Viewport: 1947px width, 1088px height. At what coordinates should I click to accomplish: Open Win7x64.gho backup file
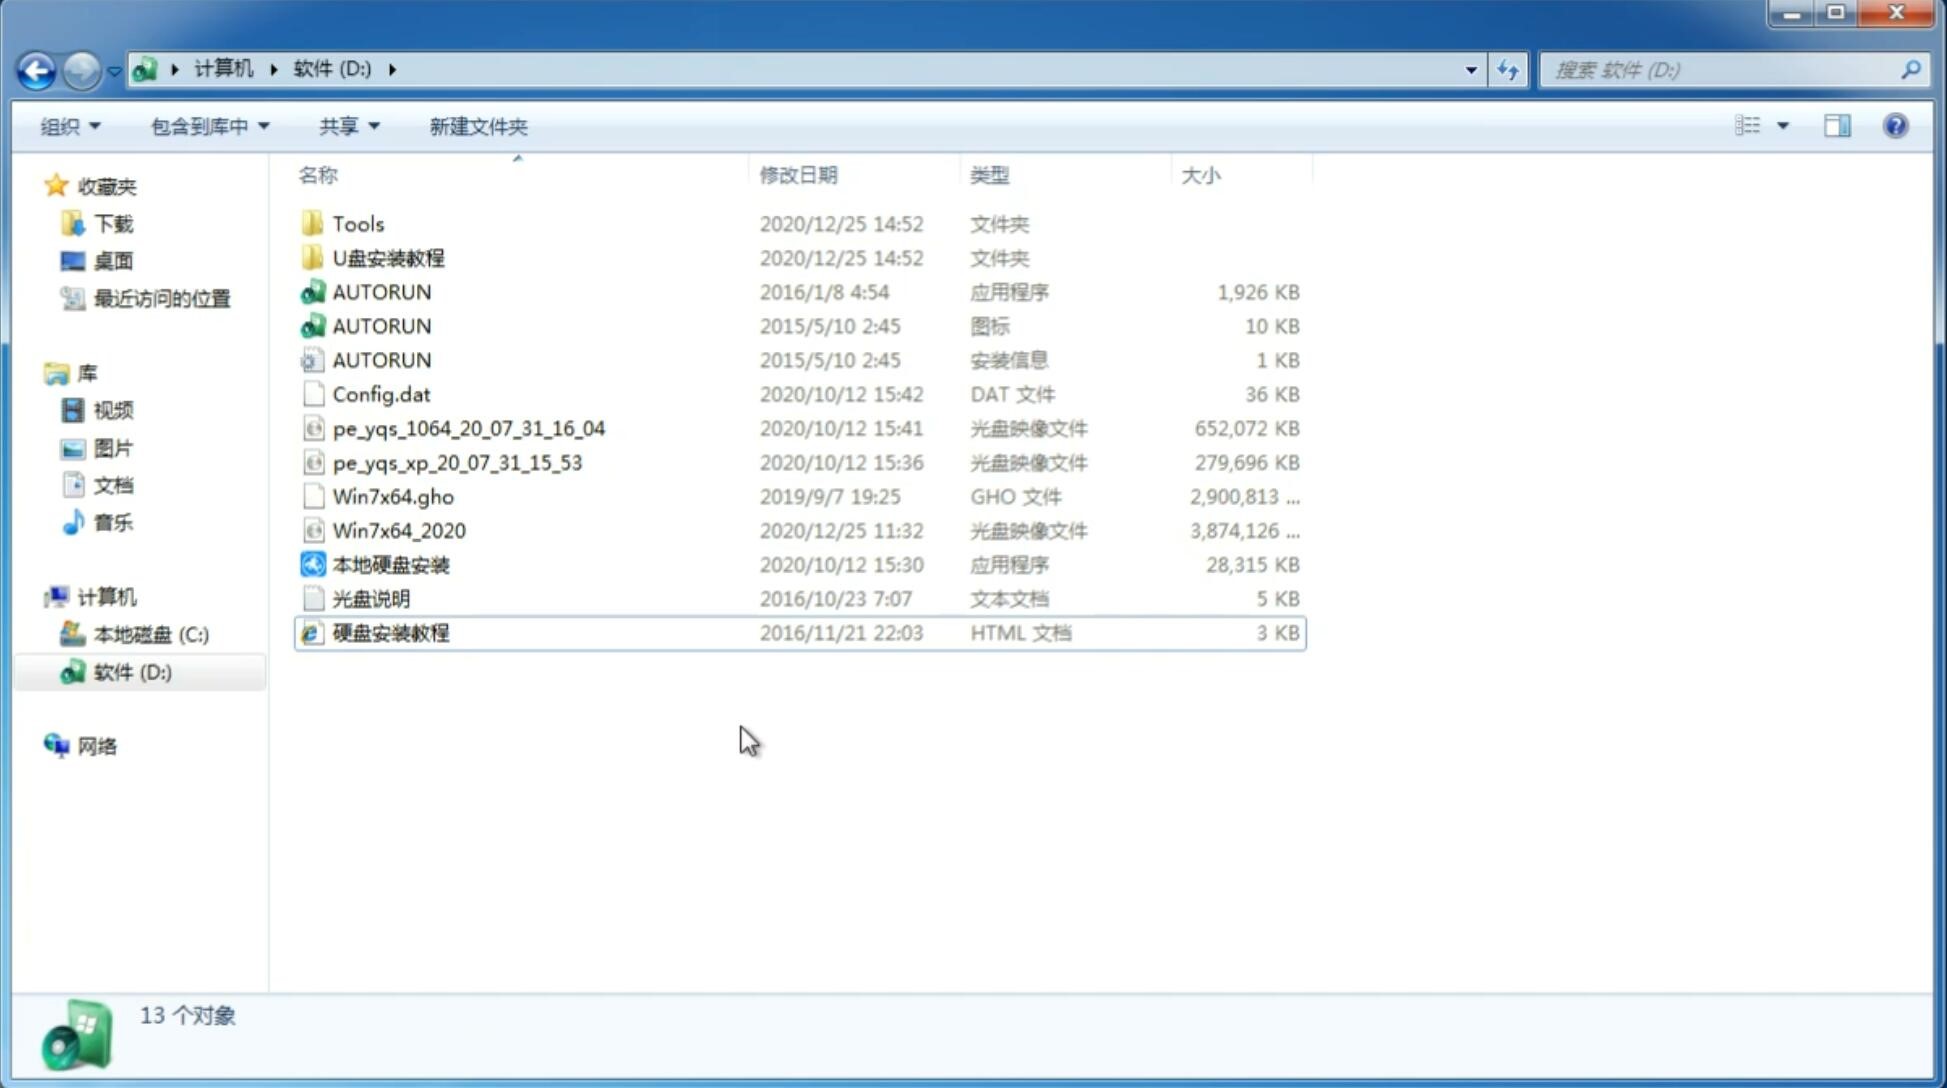click(x=392, y=496)
